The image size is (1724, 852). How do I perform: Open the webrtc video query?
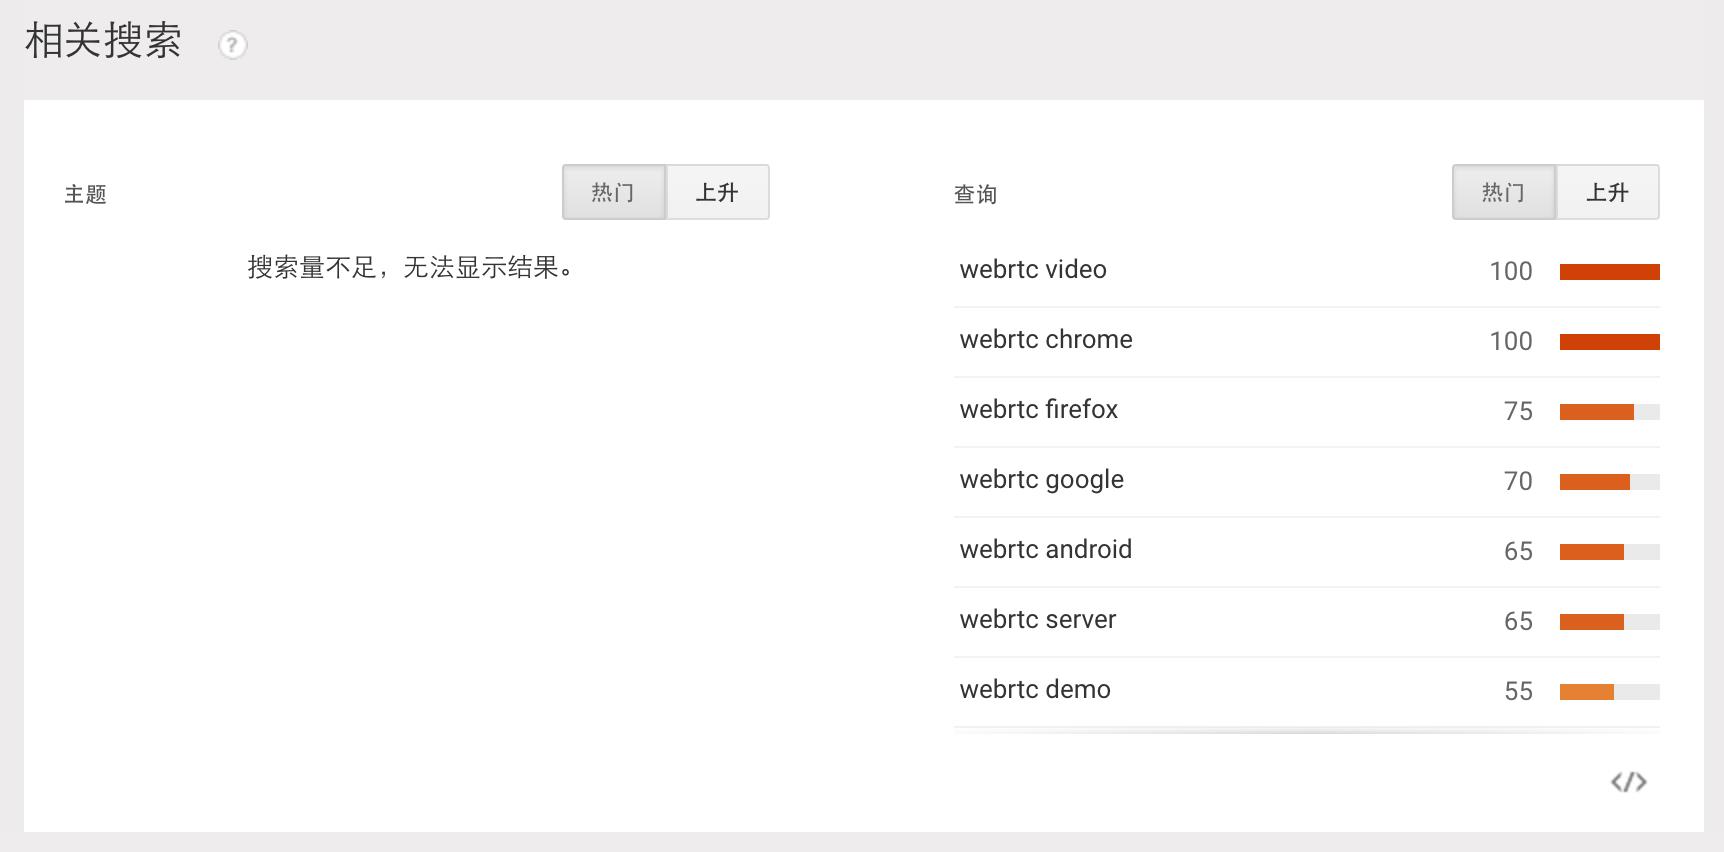pos(1033,270)
